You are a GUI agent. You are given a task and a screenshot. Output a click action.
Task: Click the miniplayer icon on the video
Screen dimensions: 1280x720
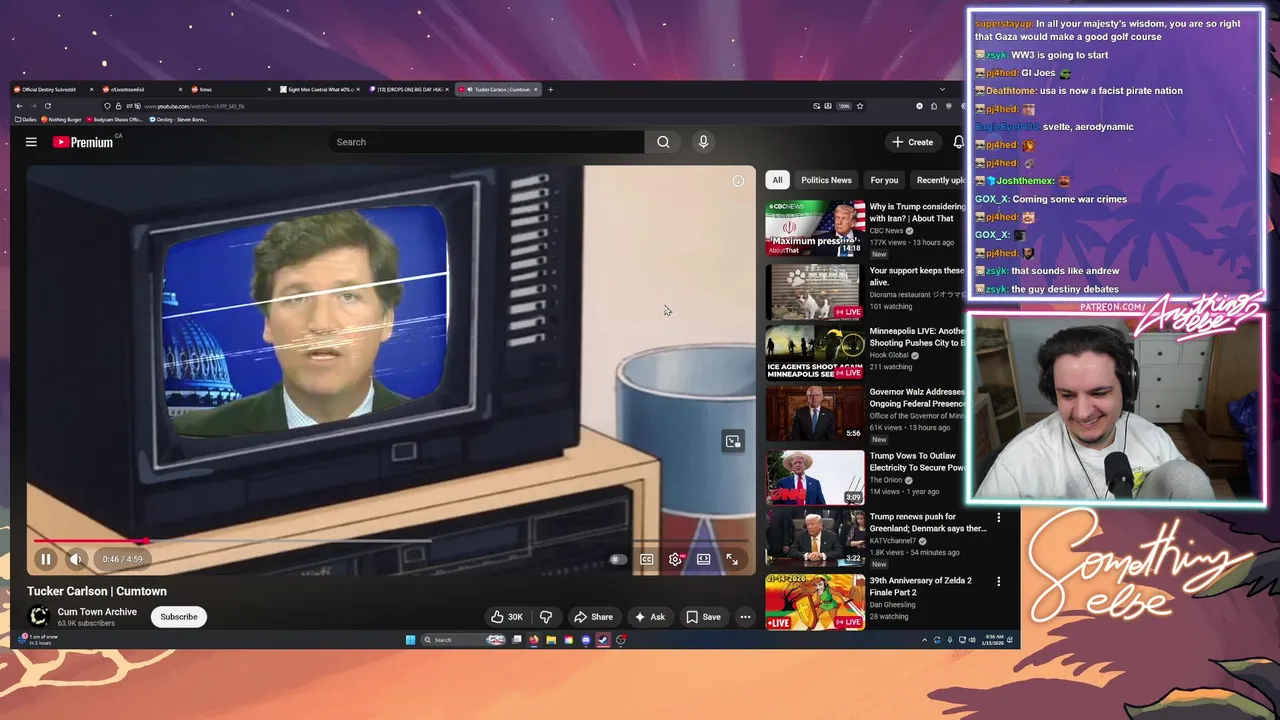tap(733, 441)
